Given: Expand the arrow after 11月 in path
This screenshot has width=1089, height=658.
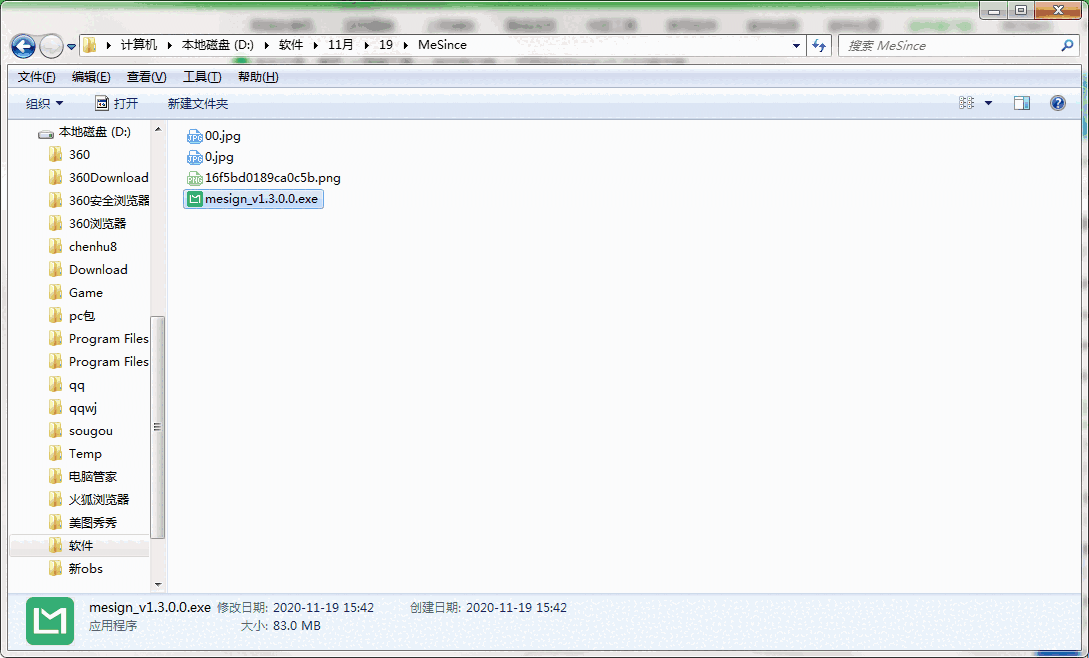Looking at the screenshot, I should [x=366, y=45].
